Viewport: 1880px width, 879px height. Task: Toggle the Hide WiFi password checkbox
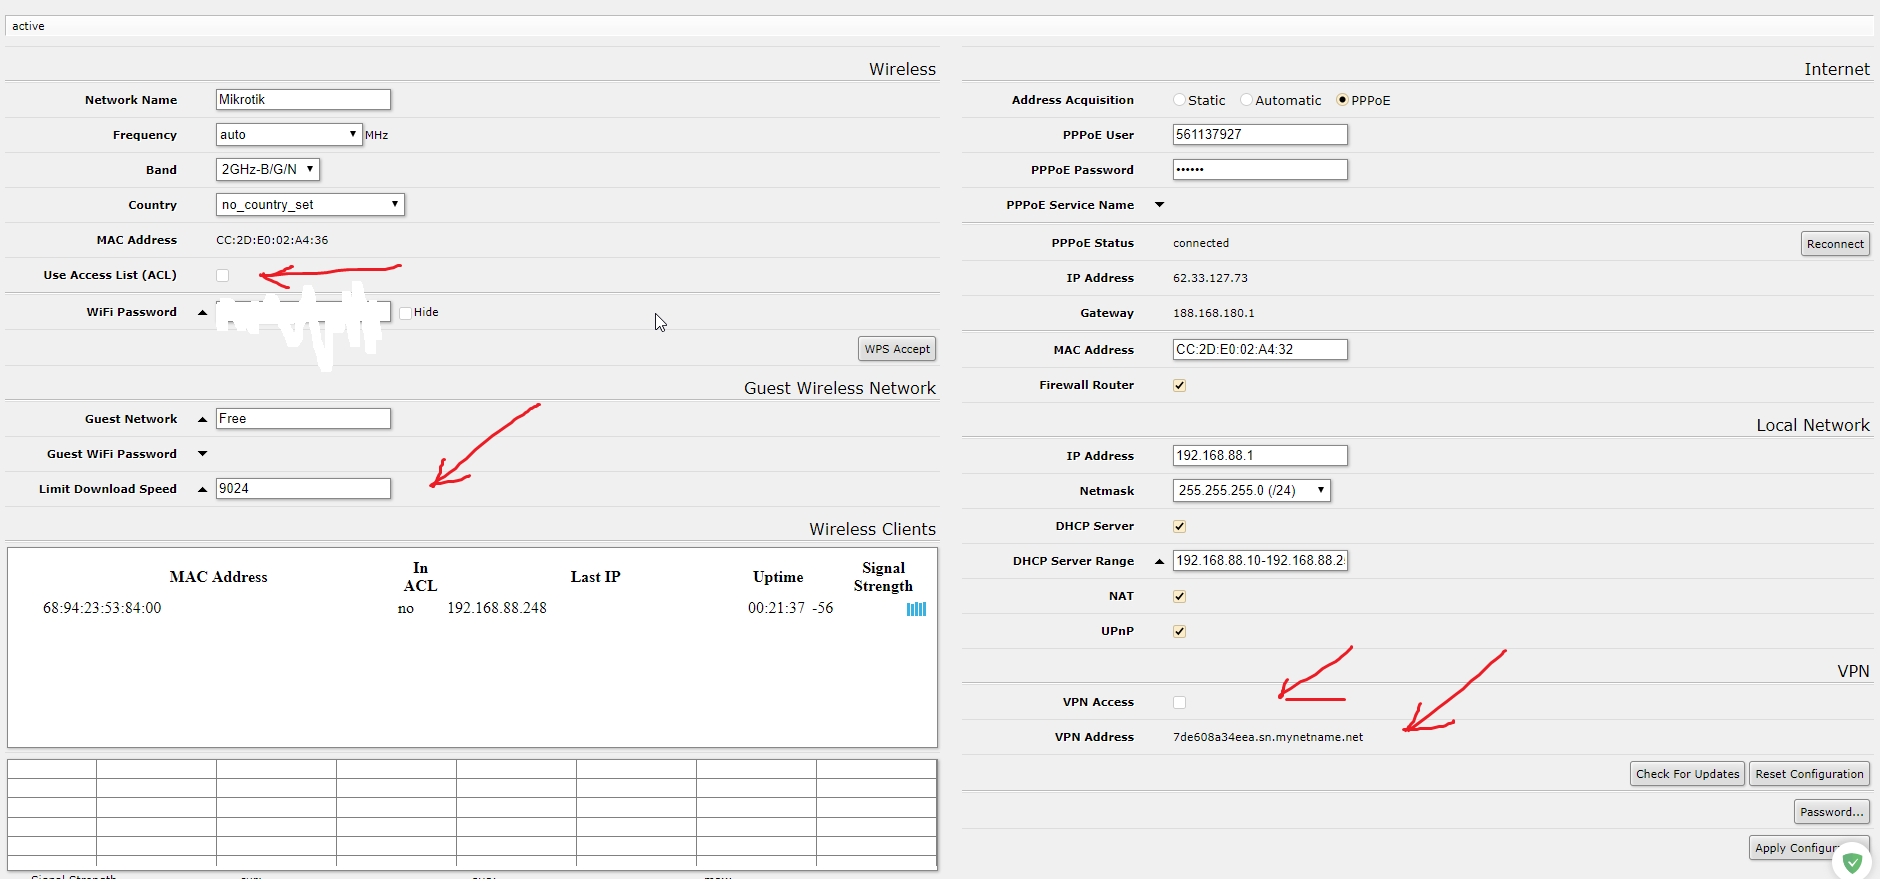tap(406, 313)
